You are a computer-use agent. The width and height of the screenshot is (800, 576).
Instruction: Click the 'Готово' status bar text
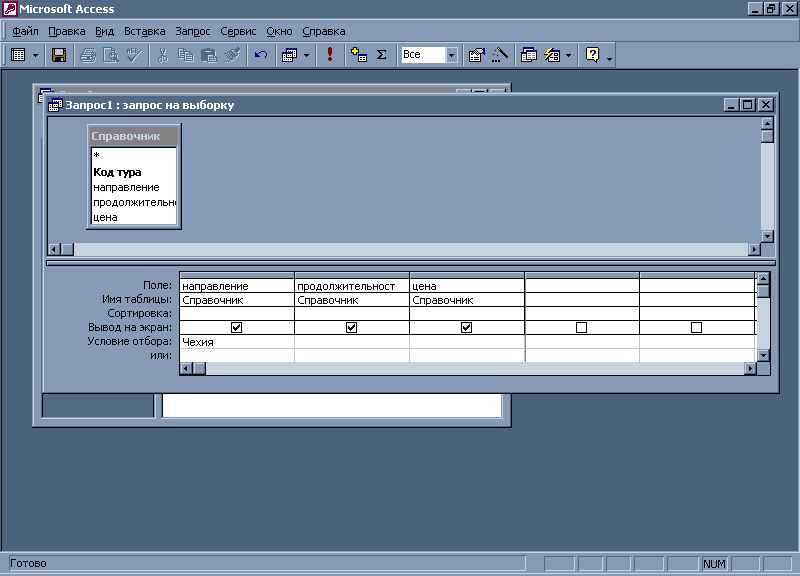(x=28, y=563)
